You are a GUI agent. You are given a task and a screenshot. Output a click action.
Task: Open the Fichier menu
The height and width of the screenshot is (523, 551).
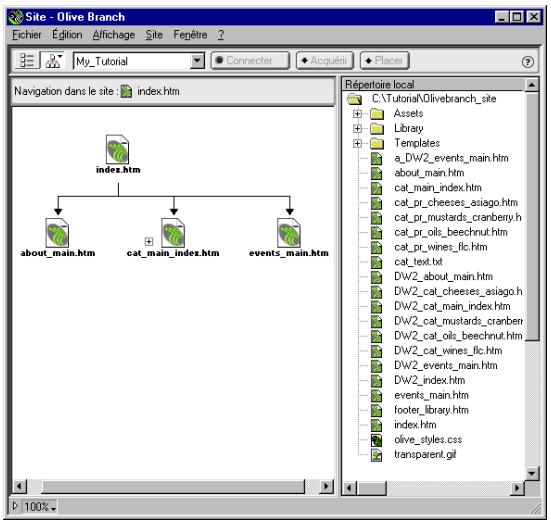pyautogui.click(x=27, y=34)
